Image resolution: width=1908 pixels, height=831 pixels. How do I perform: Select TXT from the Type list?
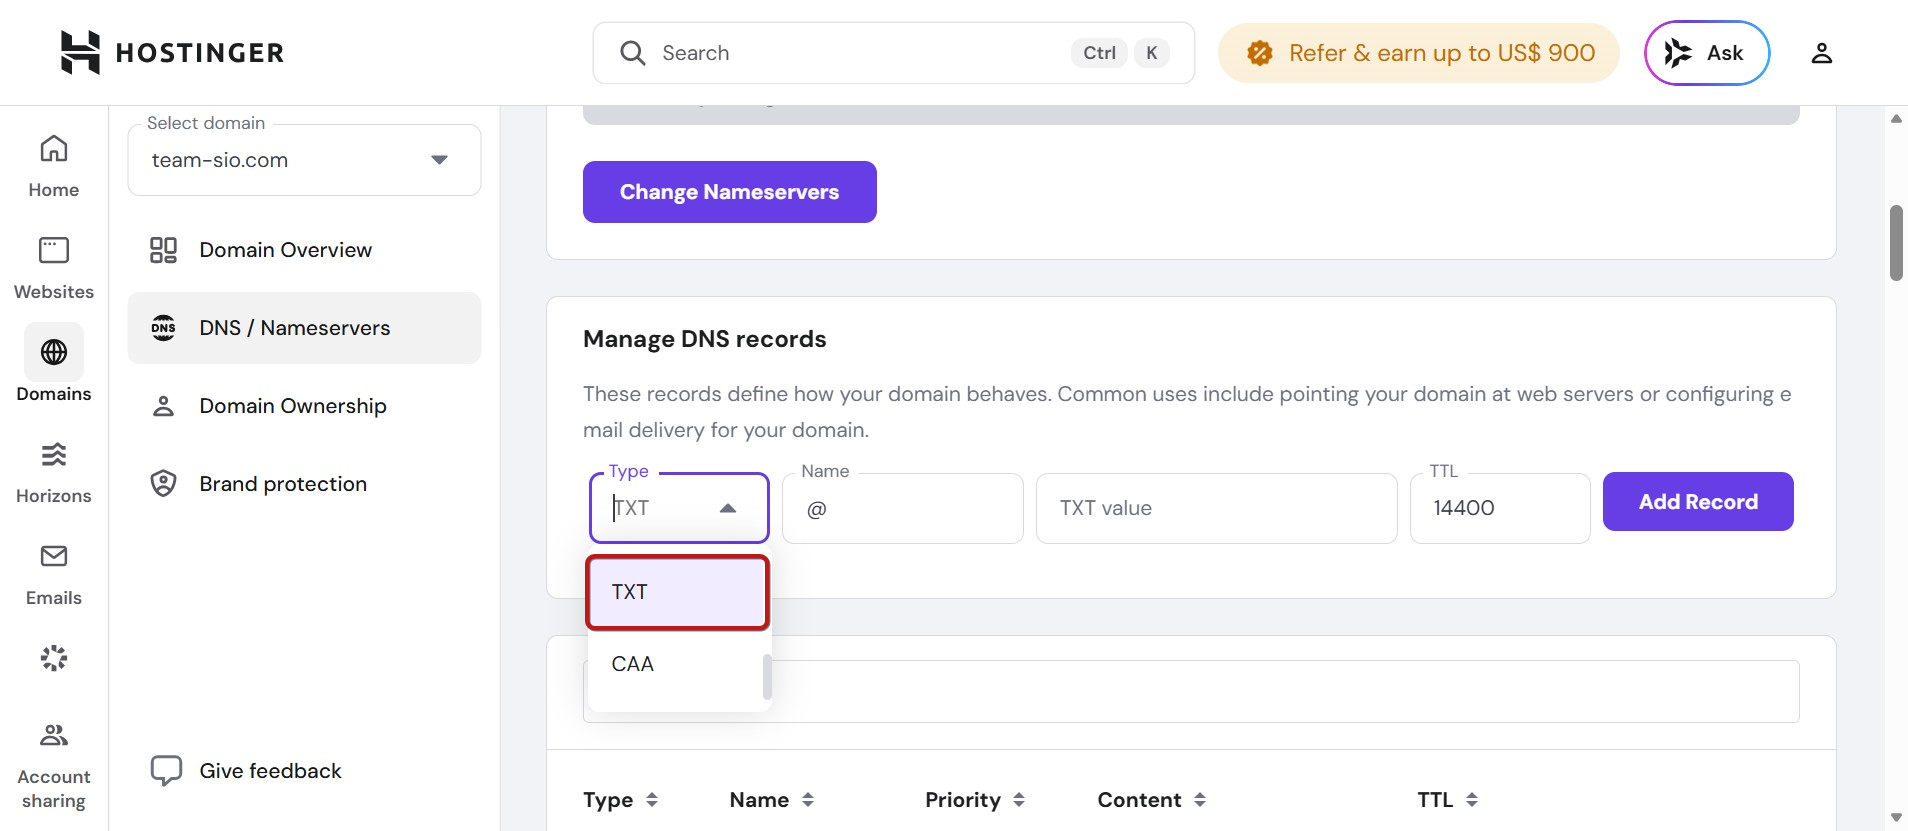click(678, 592)
